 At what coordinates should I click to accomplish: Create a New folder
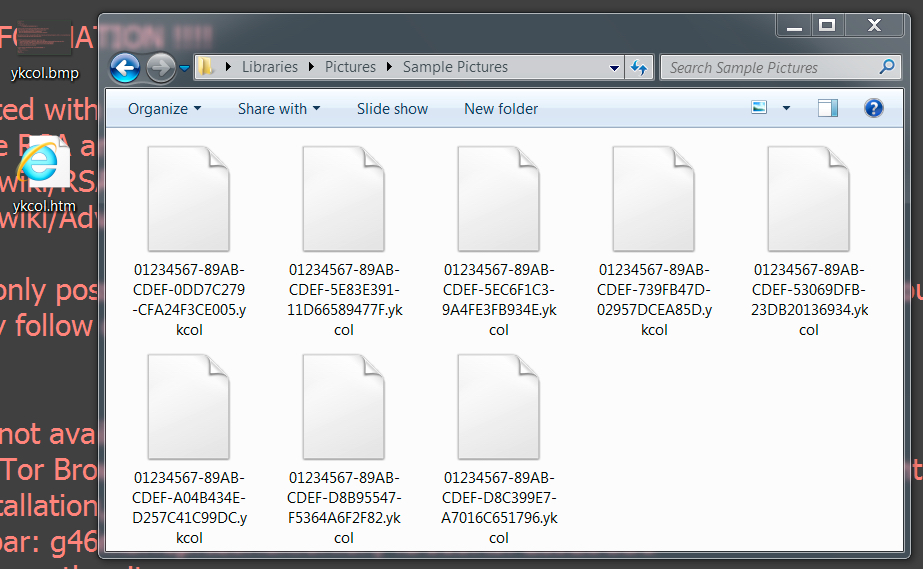pyautogui.click(x=501, y=109)
